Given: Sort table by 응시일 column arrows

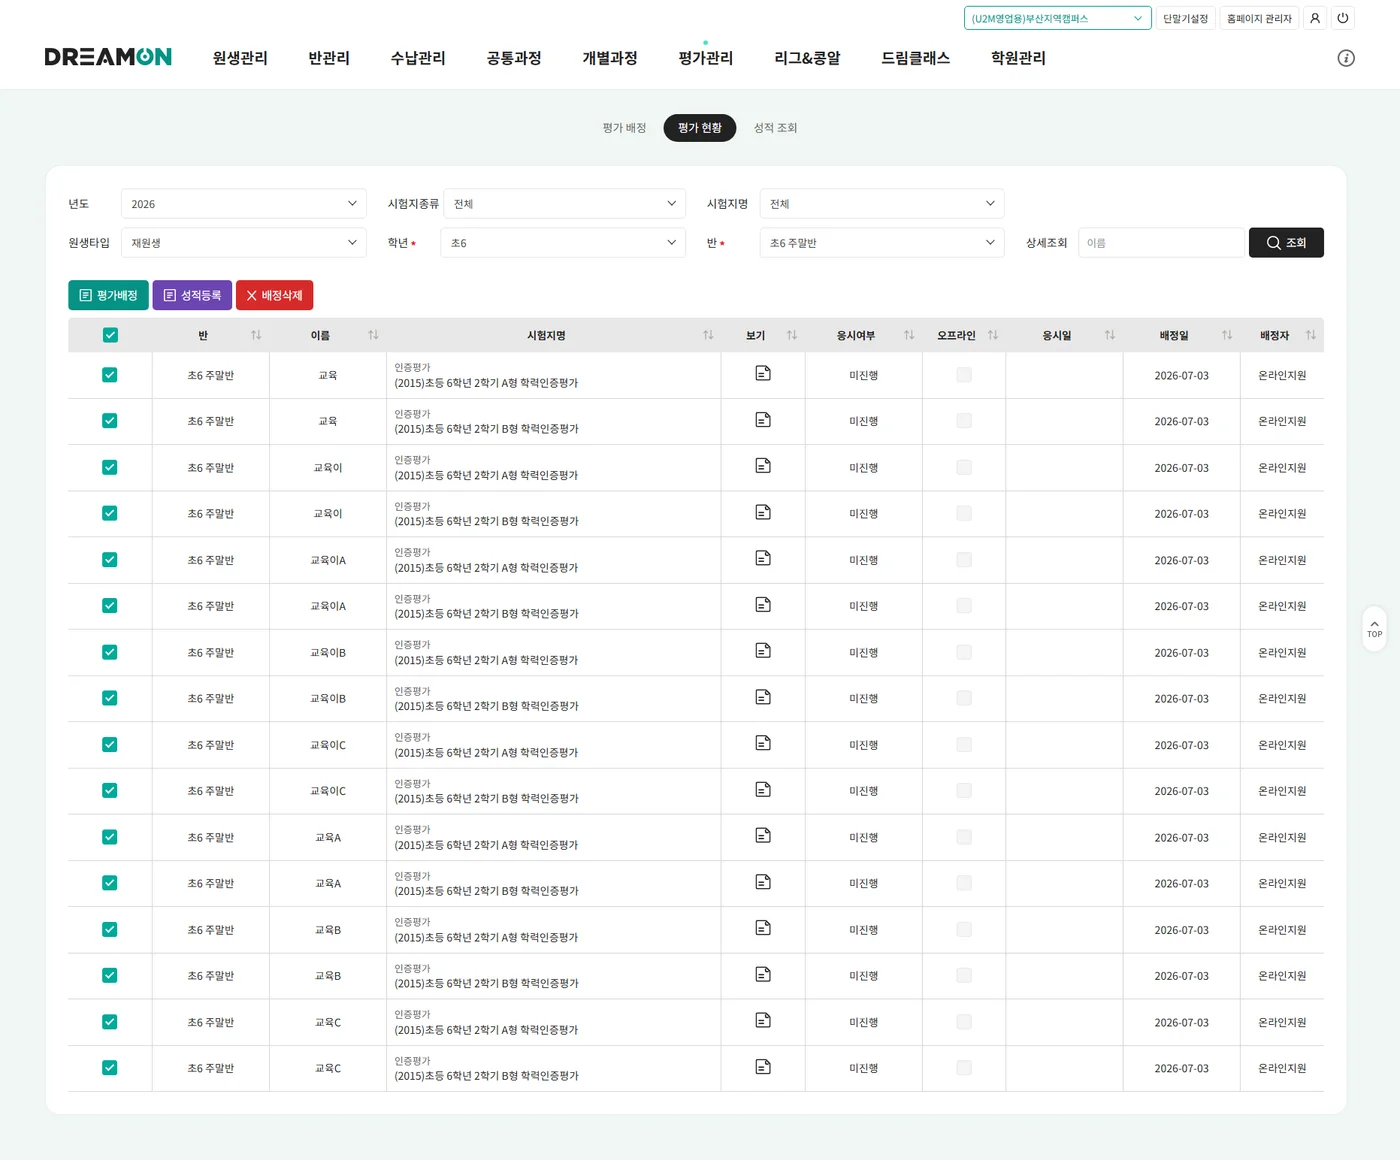Looking at the screenshot, I should click(x=1110, y=335).
